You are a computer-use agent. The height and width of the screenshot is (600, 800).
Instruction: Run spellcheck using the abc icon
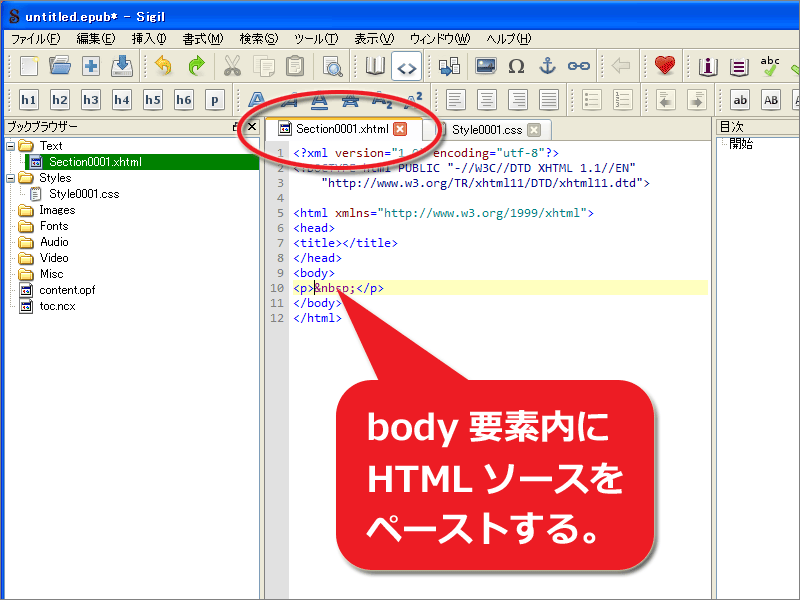768,65
